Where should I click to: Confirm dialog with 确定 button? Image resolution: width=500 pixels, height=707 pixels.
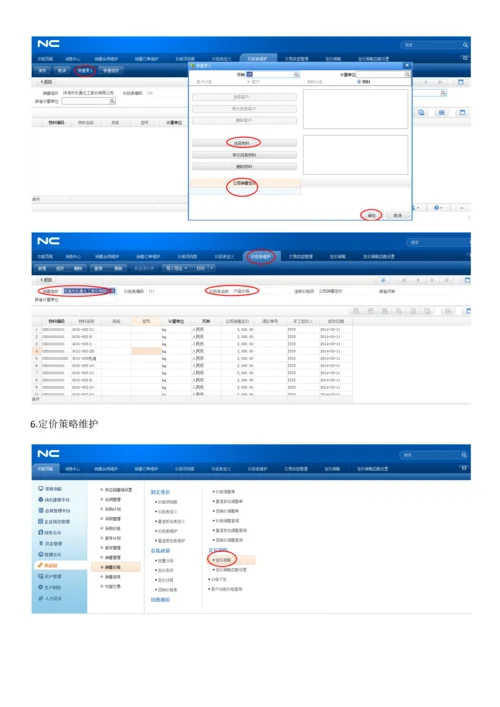pos(372,216)
